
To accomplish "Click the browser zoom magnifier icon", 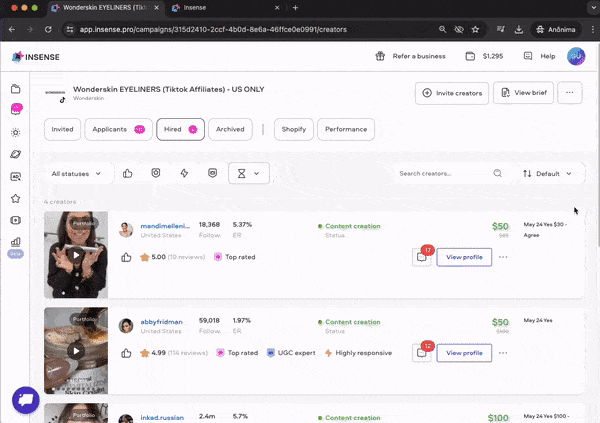I will [442, 29].
